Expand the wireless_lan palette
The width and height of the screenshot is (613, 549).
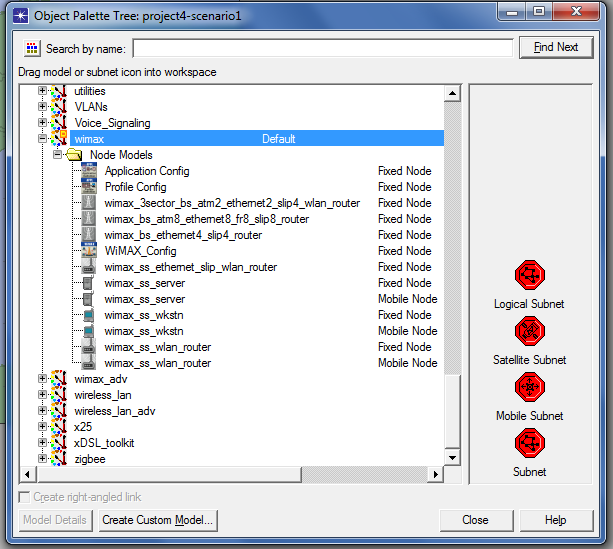click(42, 395)
